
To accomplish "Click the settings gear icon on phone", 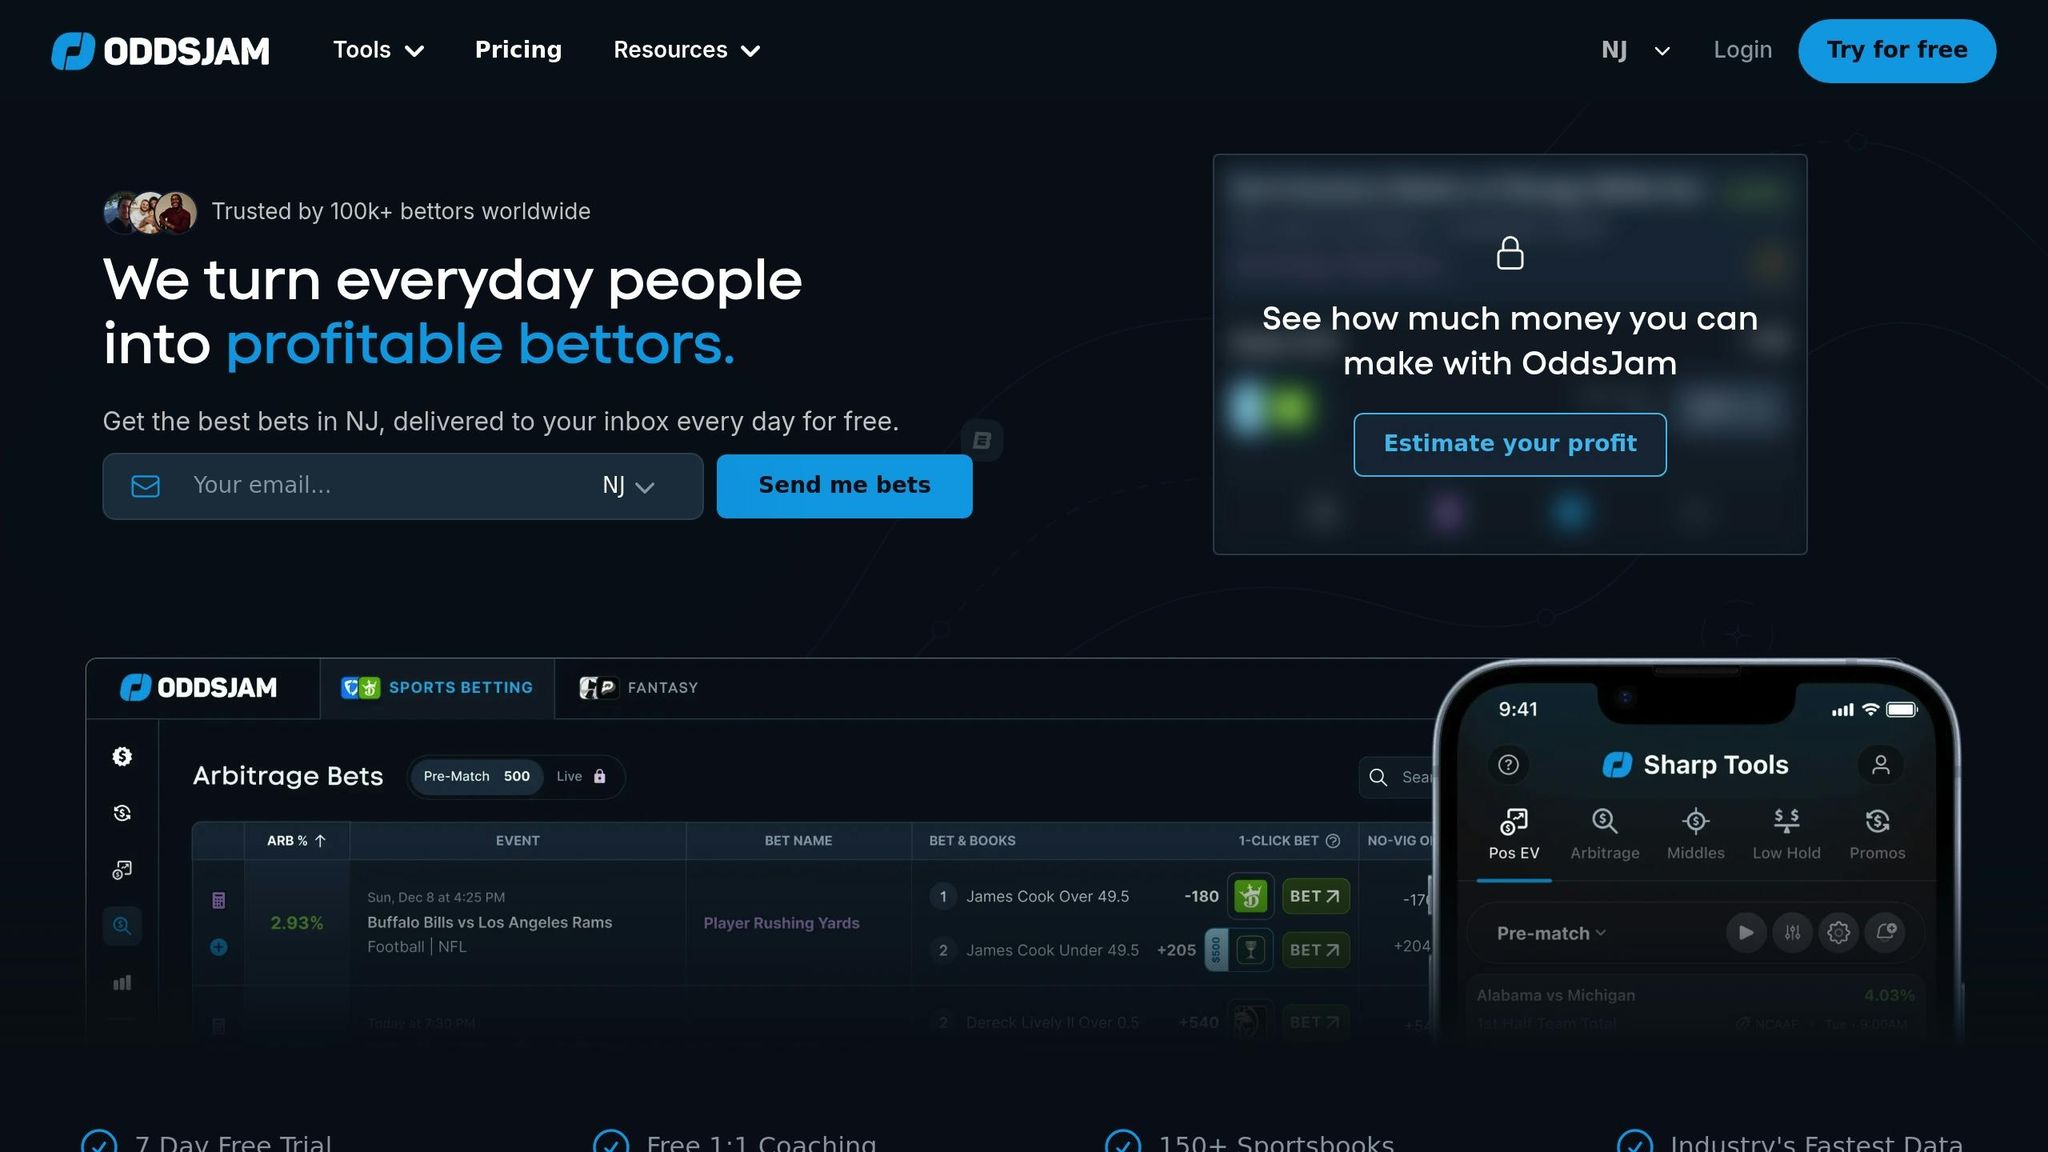I will [x=1838, y=933].
